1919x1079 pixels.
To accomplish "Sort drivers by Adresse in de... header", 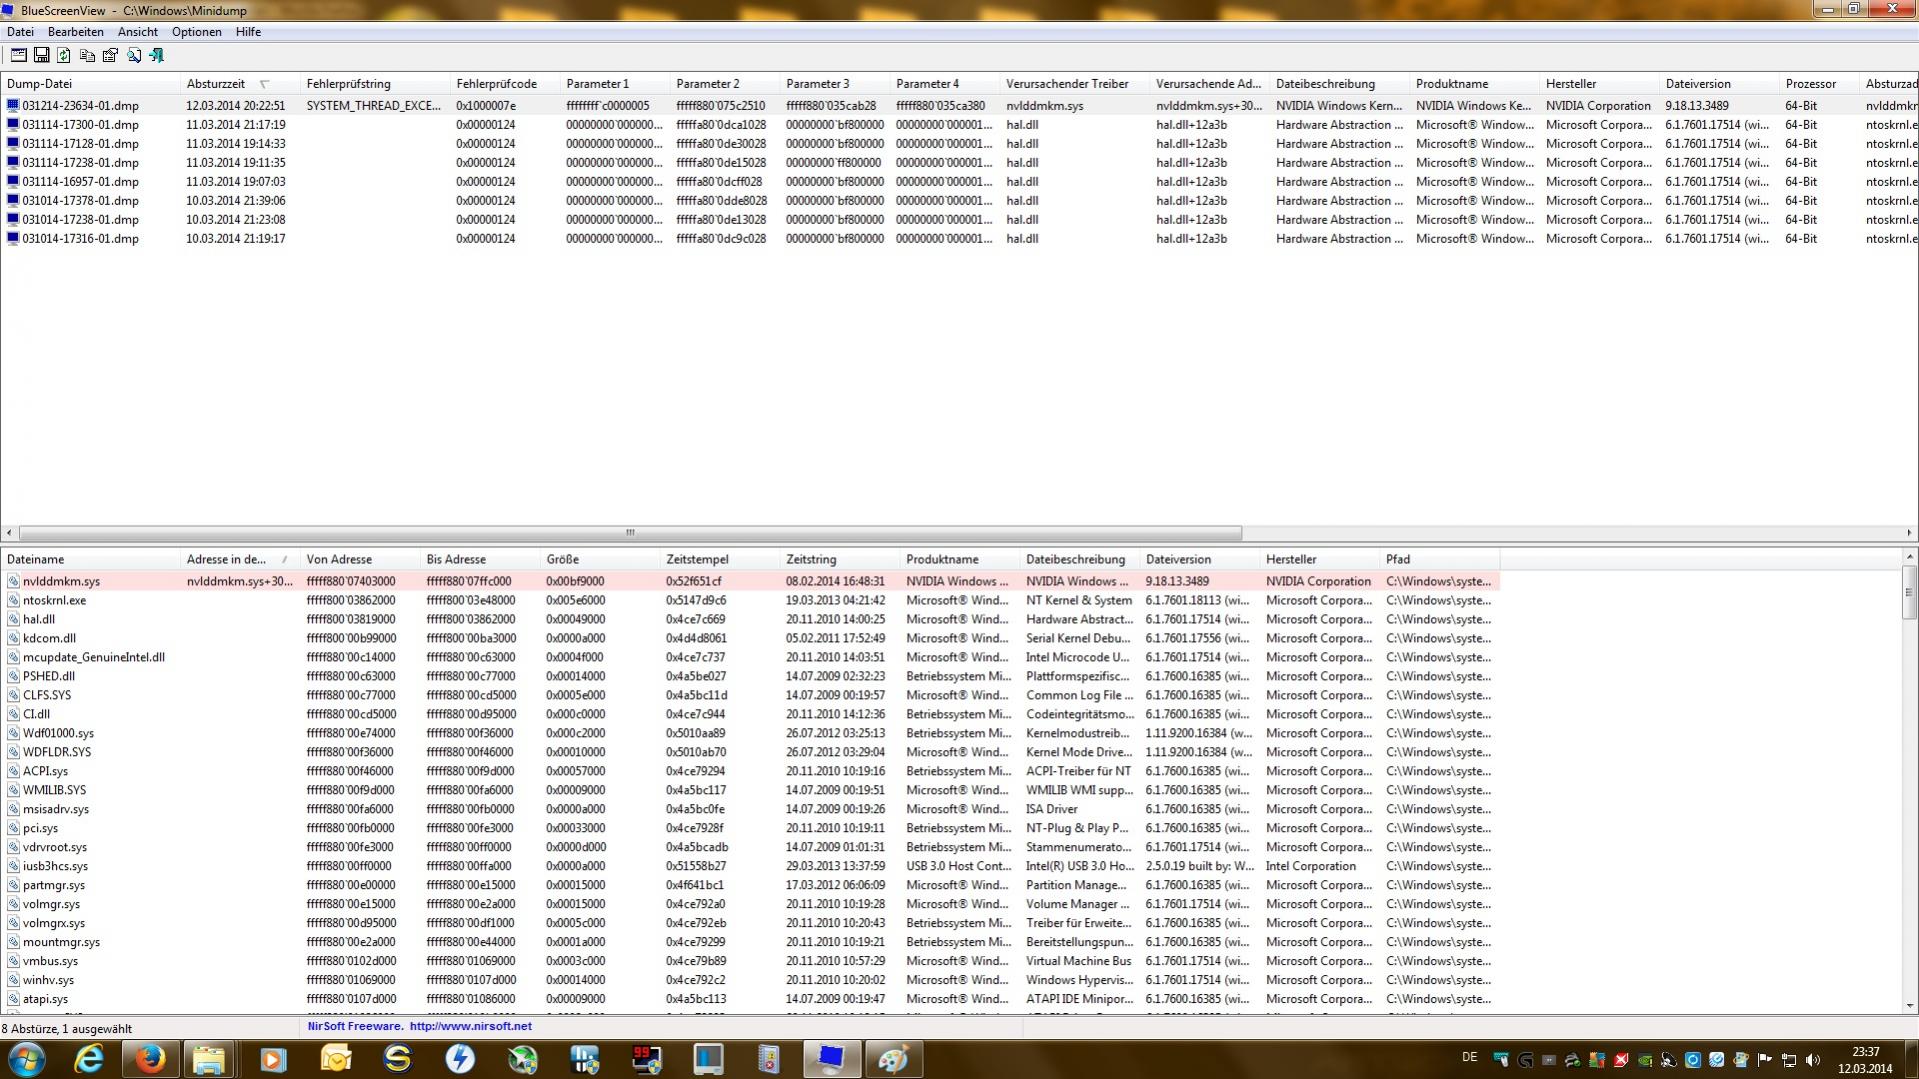I will 240,560.
